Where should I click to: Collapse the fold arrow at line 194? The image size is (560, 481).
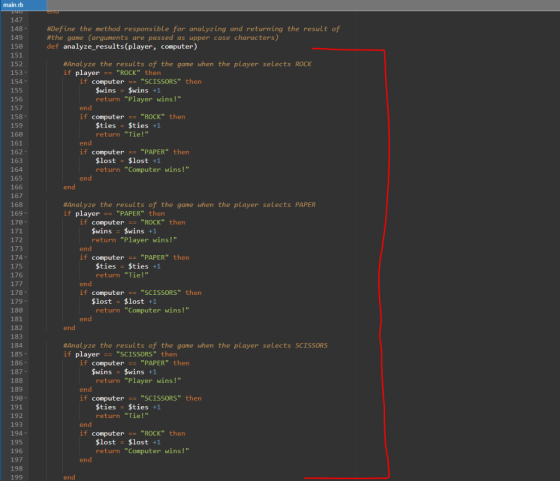[26, 433]
